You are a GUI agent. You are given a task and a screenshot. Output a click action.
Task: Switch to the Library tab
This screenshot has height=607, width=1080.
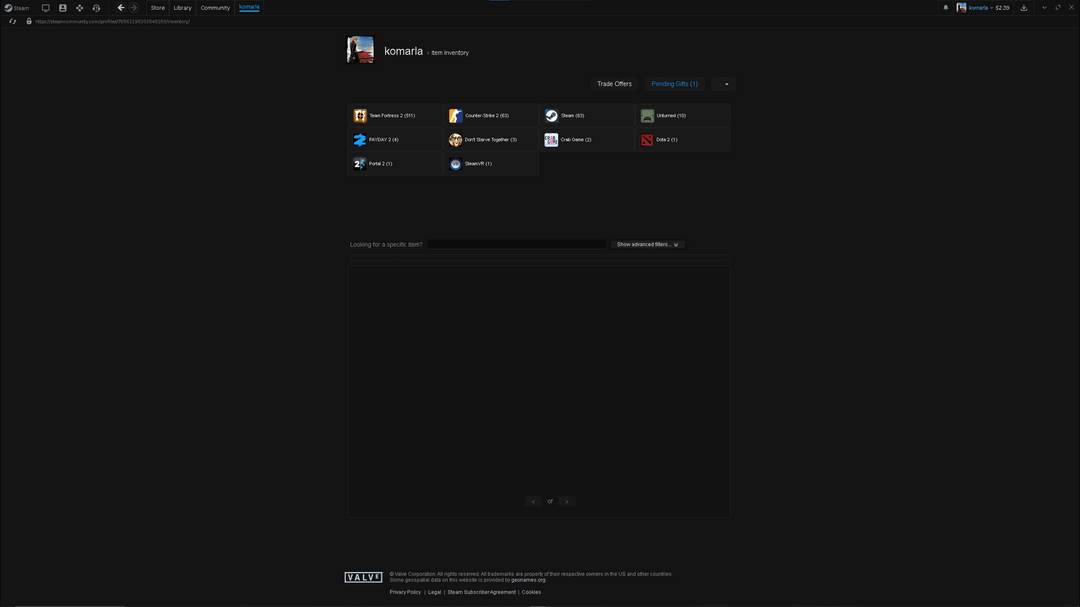[x=182, y=8]
